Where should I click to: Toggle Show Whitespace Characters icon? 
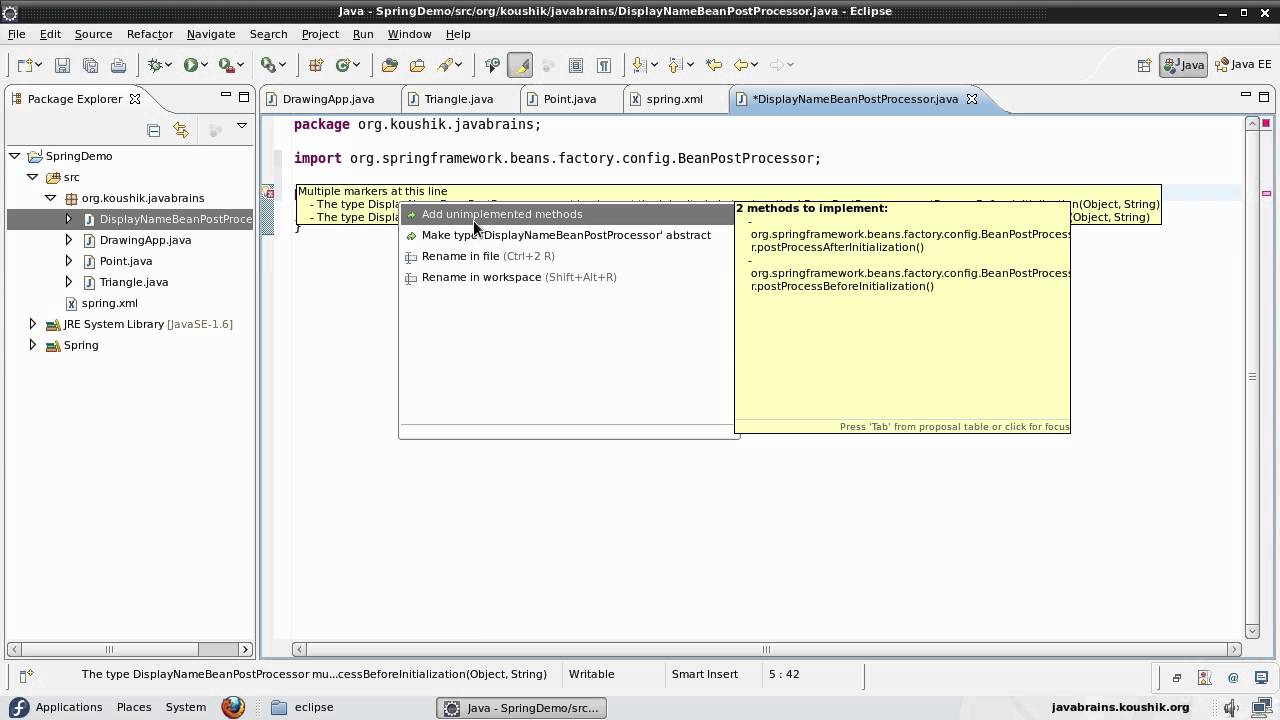pyautogui.click(x=604, y=65)
